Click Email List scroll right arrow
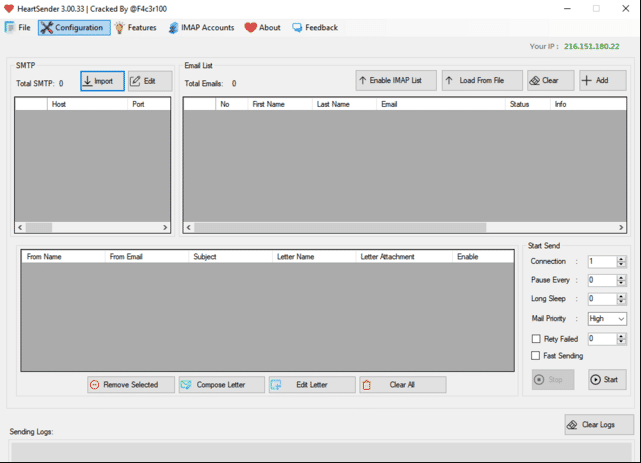 (x=621, y=227)
